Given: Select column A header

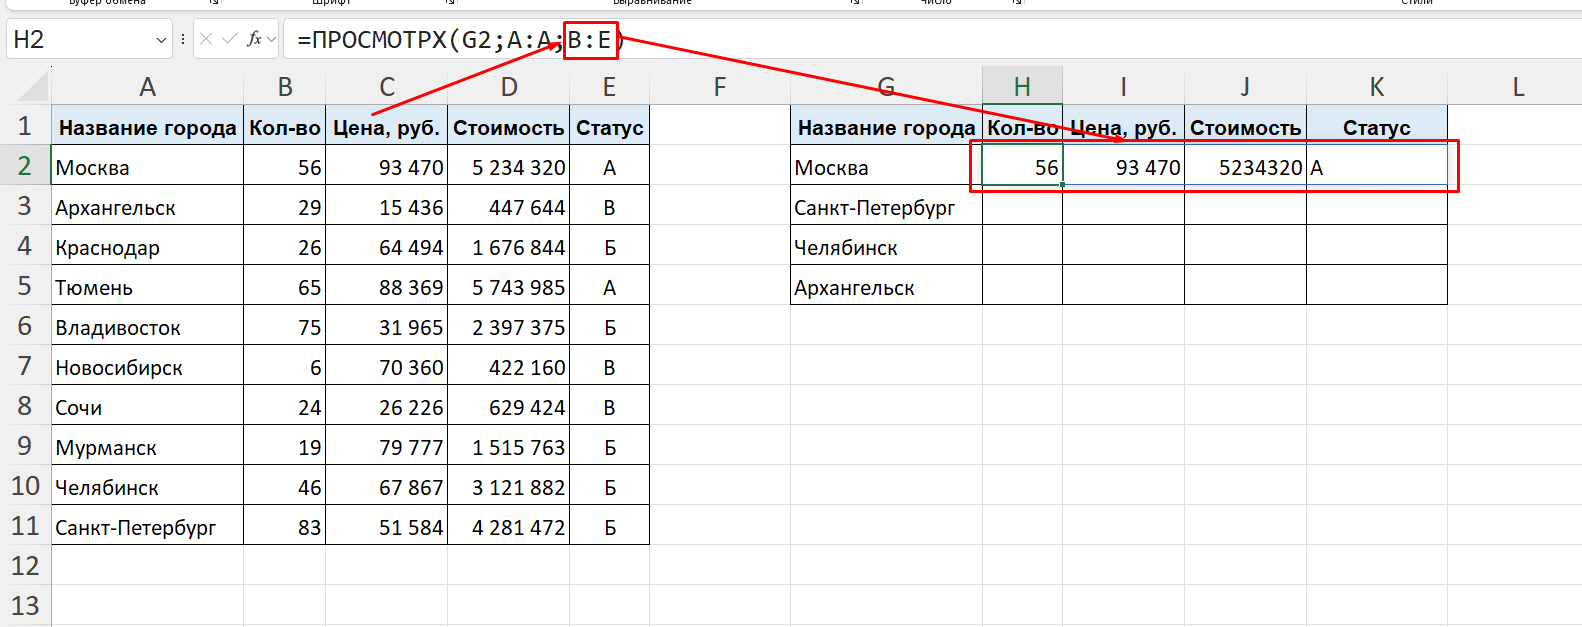Looking at the screenshot, I should (147, 87).
